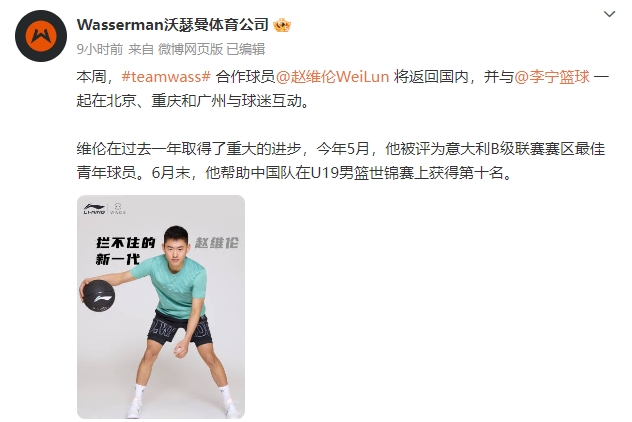Expand the post options chevron
632x422 pixels.
tap(609, 14)
